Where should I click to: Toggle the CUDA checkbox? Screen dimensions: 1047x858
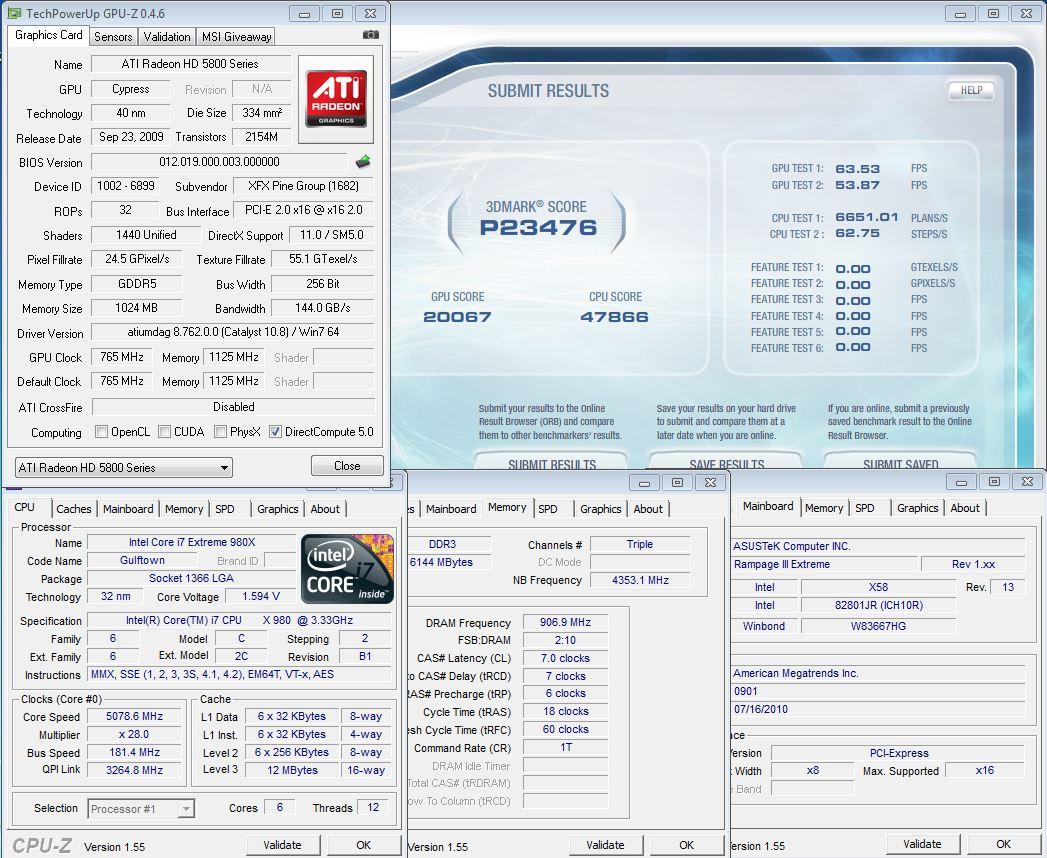pos(164,432)
